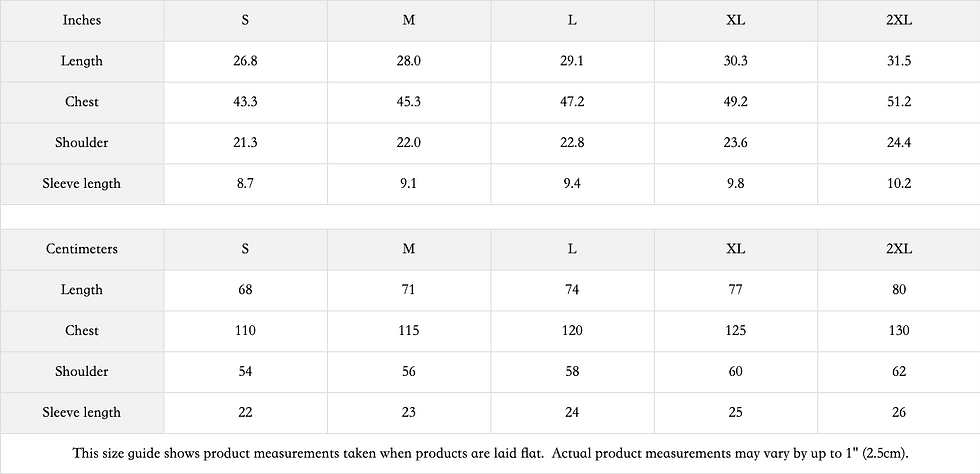This screenshot has width=980, height=474.
Task: Click the Sleeve length label in centimeters table
Action: pyautogui.click(x=82, y=413)
